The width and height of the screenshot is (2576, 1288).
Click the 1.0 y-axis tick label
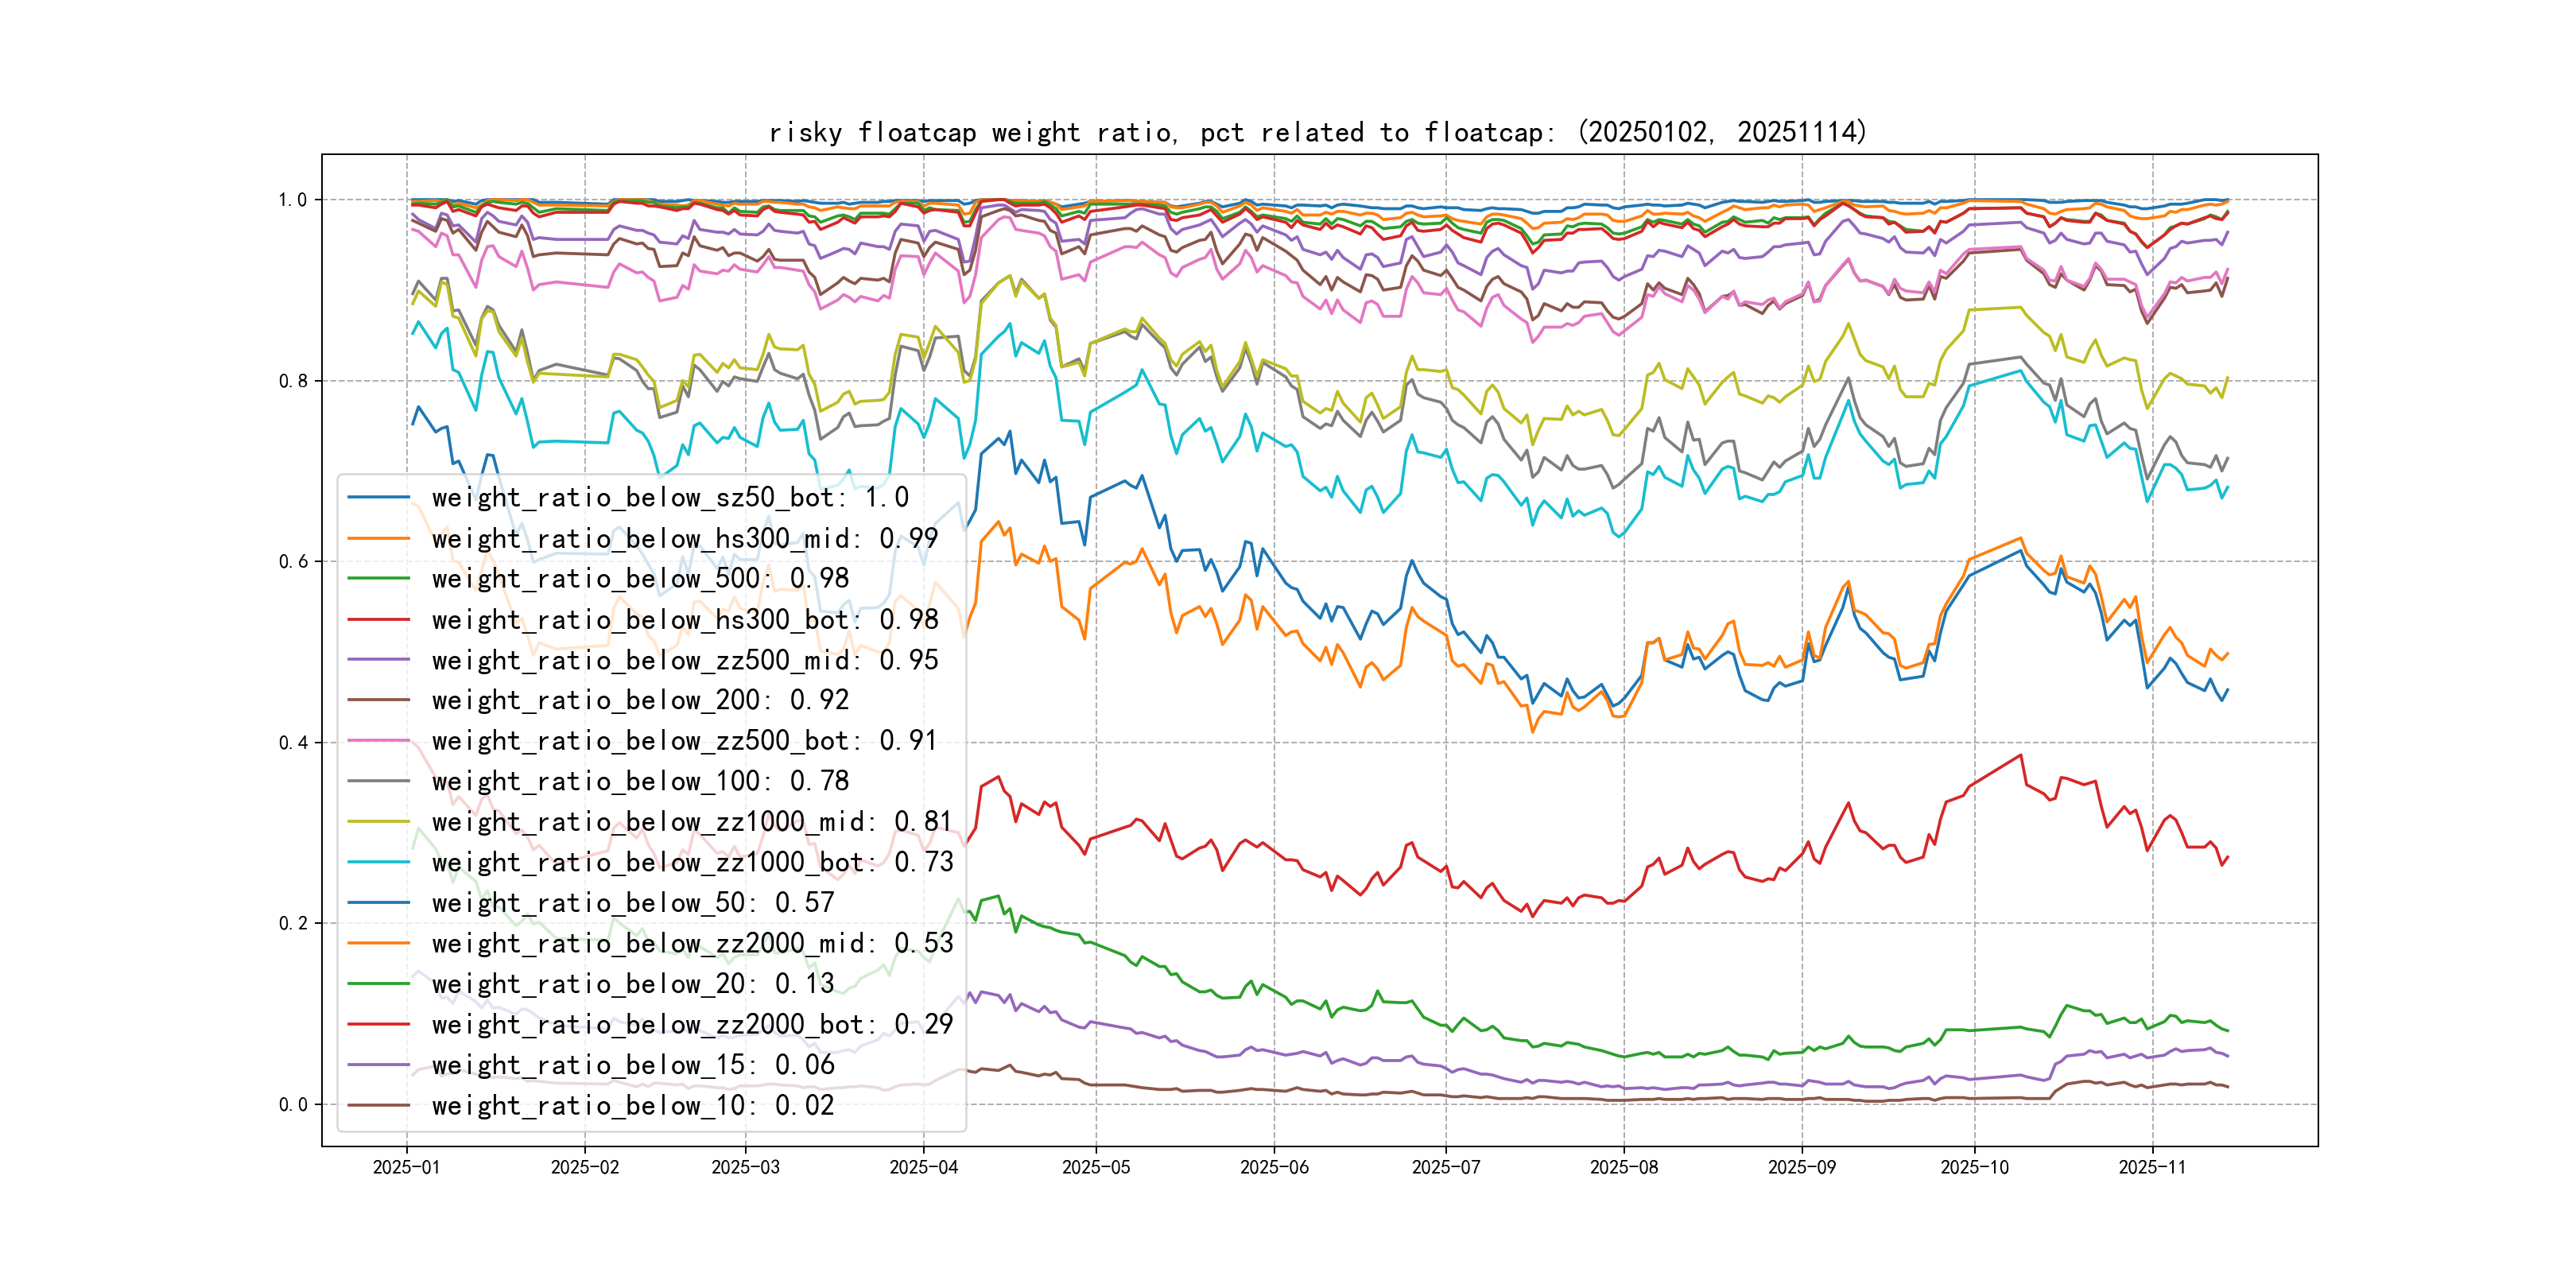click(x=293, y=200)
